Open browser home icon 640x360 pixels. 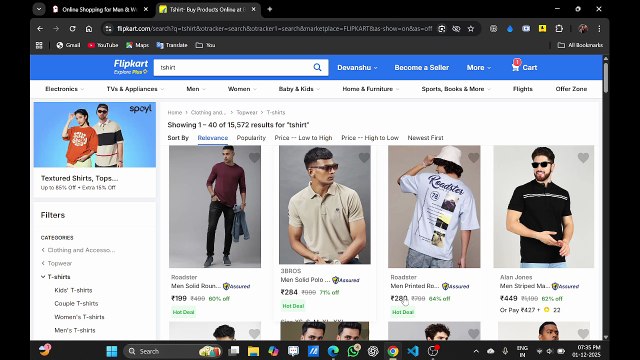[89, 29]
